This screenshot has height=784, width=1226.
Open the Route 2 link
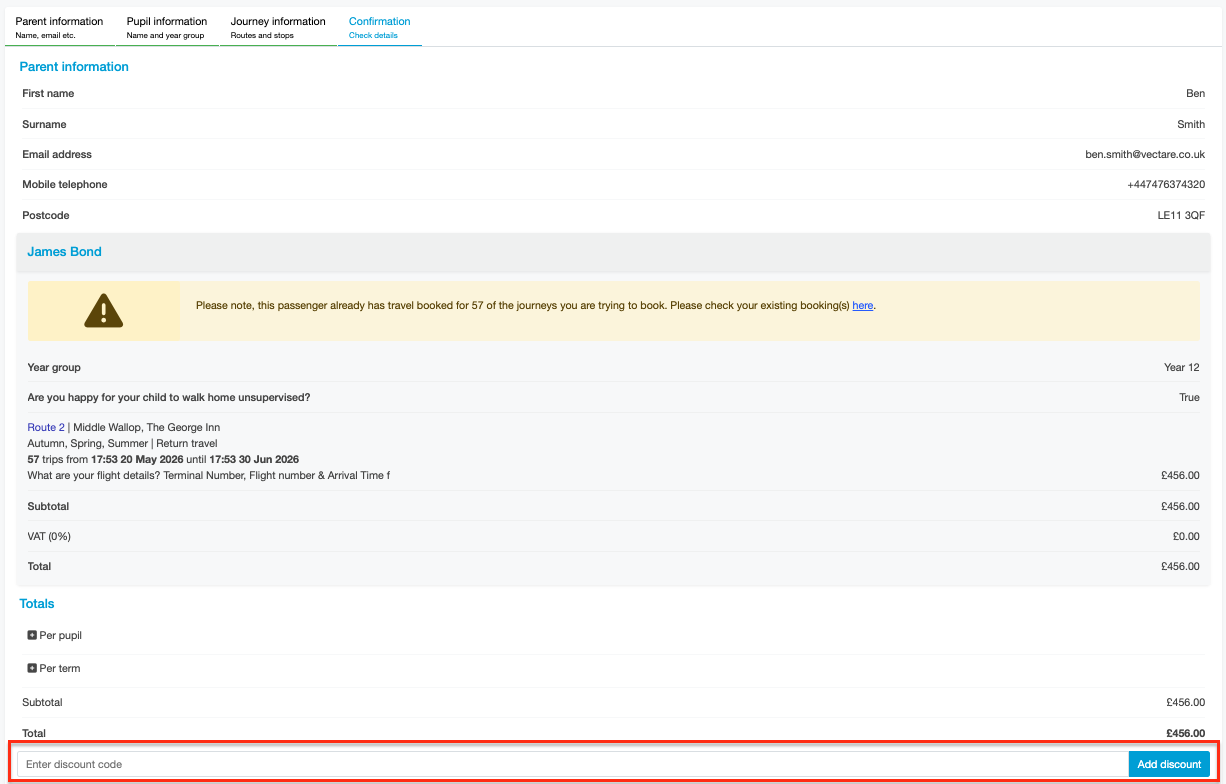(x=46, y=427)
